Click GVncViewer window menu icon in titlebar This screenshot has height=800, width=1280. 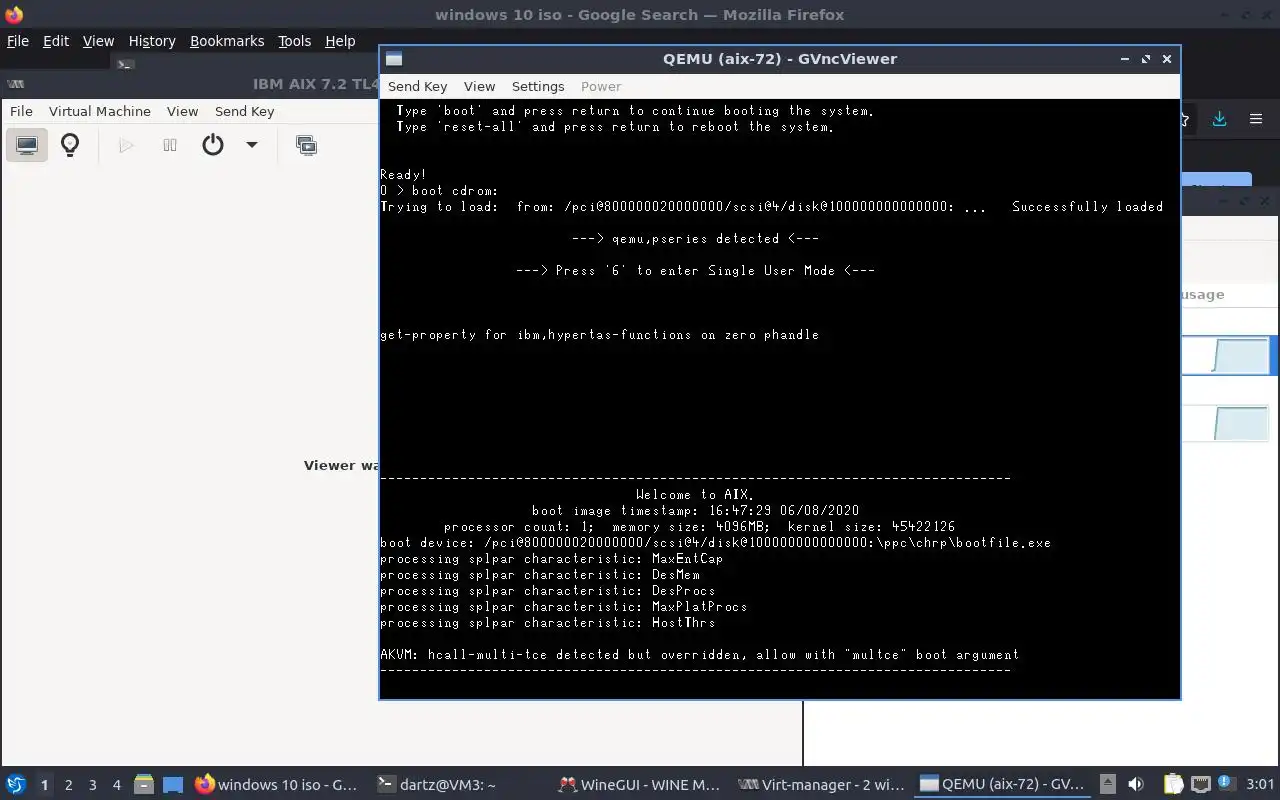394,59
